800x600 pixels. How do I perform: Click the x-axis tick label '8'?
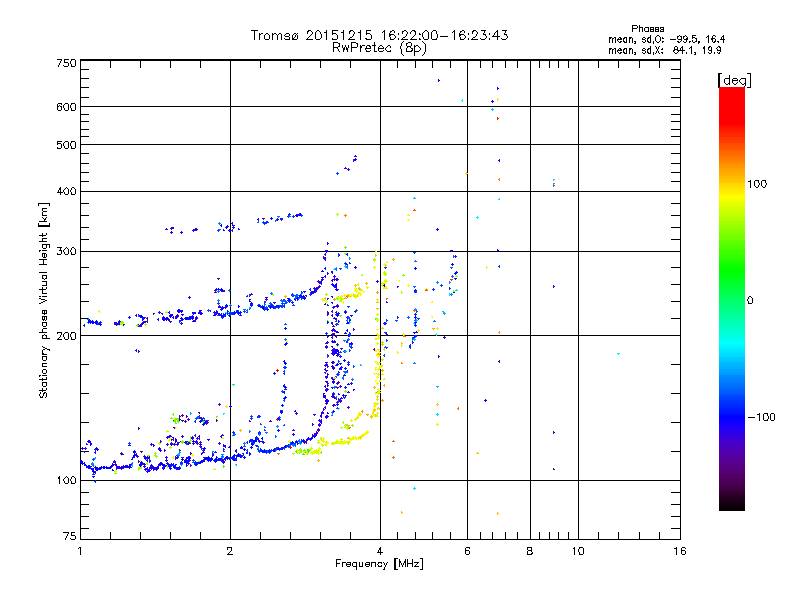(x=530, y=551)
